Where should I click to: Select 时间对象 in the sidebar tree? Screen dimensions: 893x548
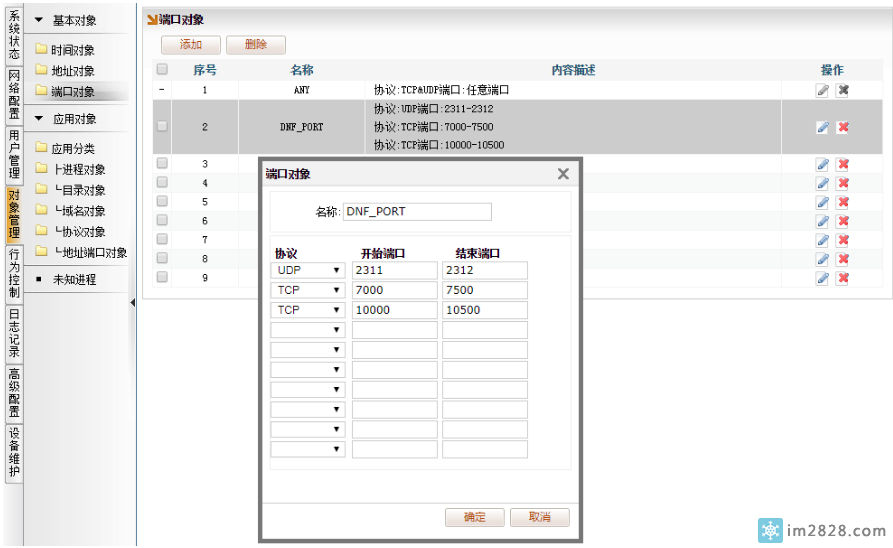tap(72, 50)
